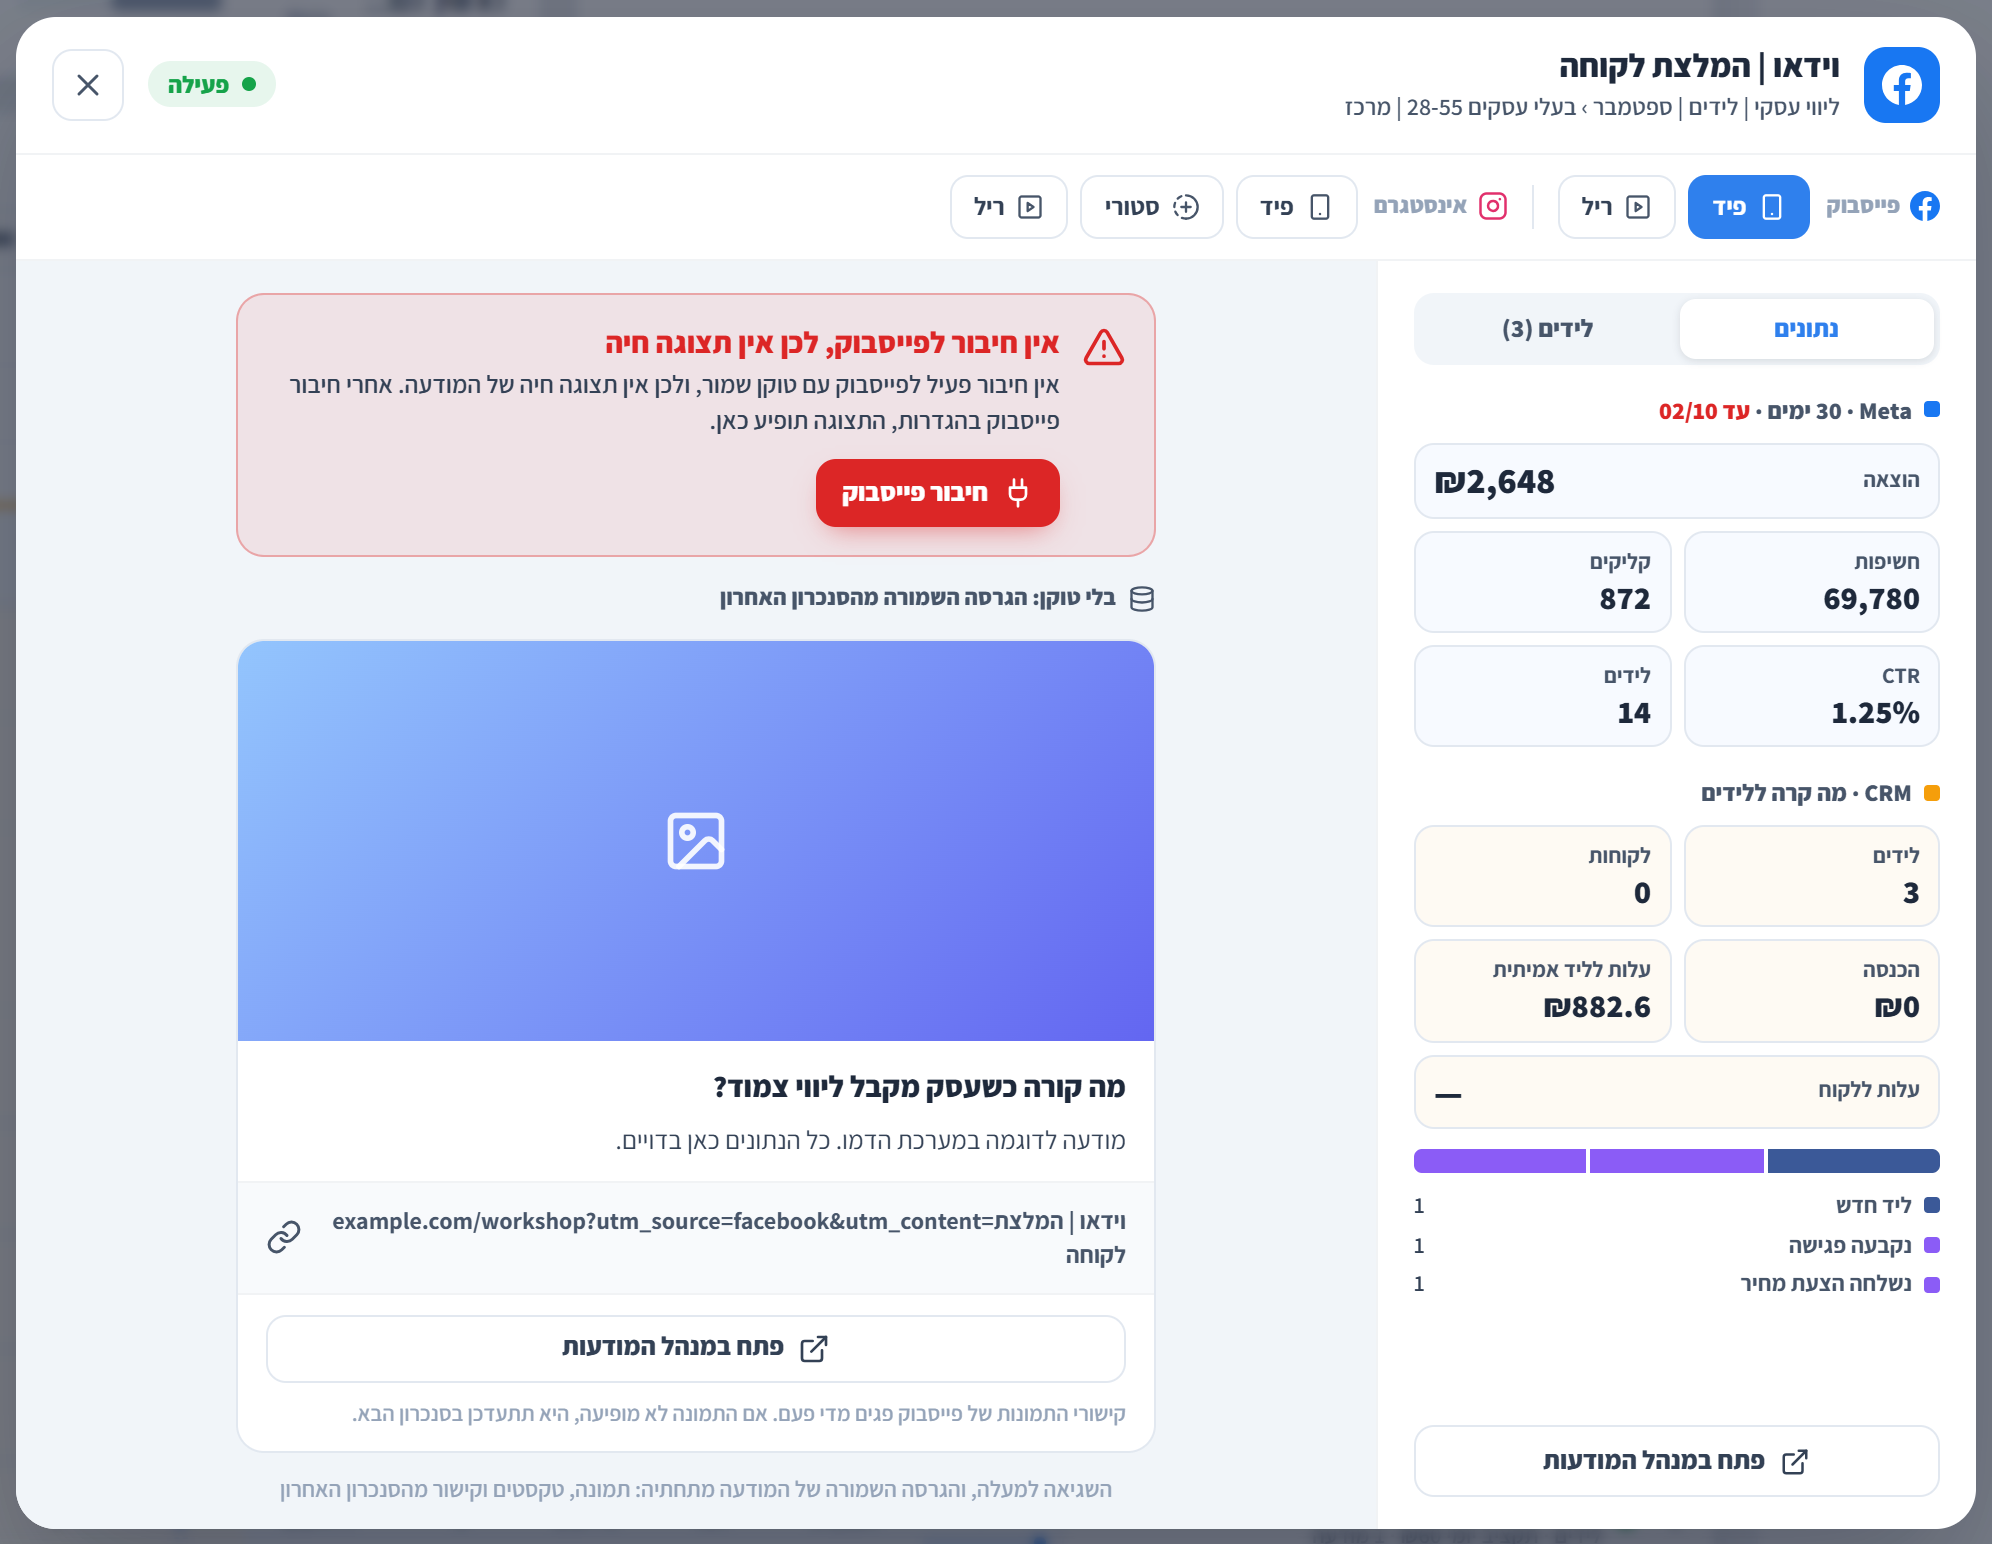Select the Instagram story placement סטורי
Screen dimensions: 1992x1544
click(x=1151, y=207)
